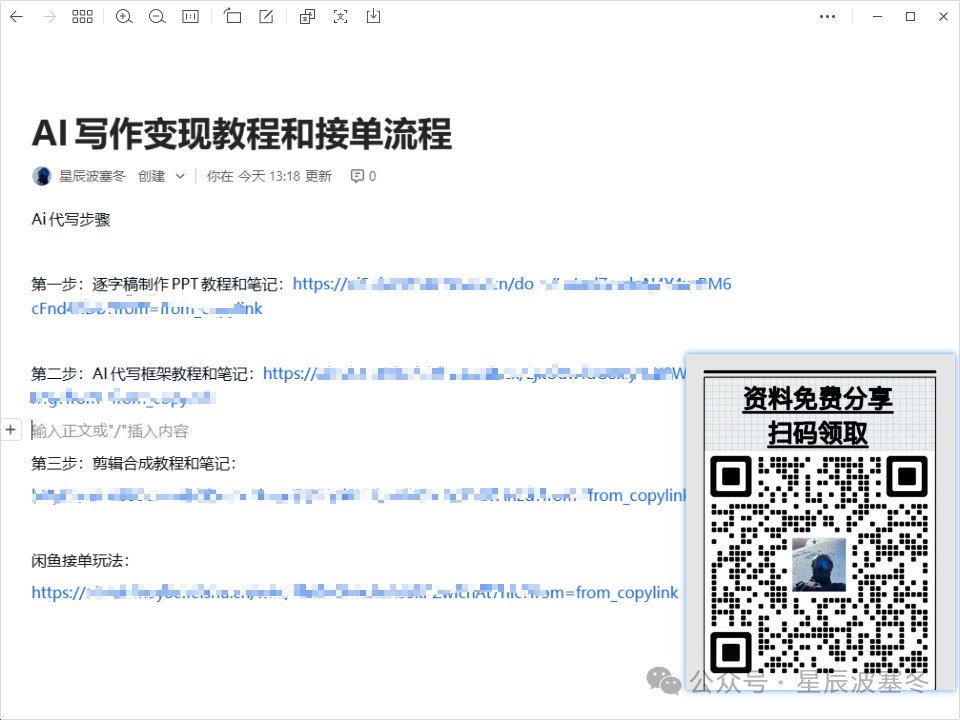Click the QR code image
This screenshot has width=960, height=720.
819,563
